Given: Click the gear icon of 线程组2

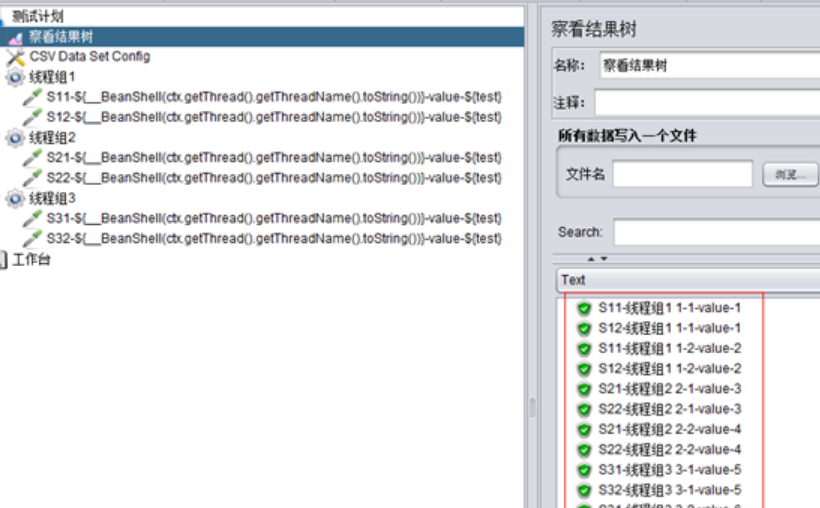Looking at the screenshot, I should click(15, 138).
